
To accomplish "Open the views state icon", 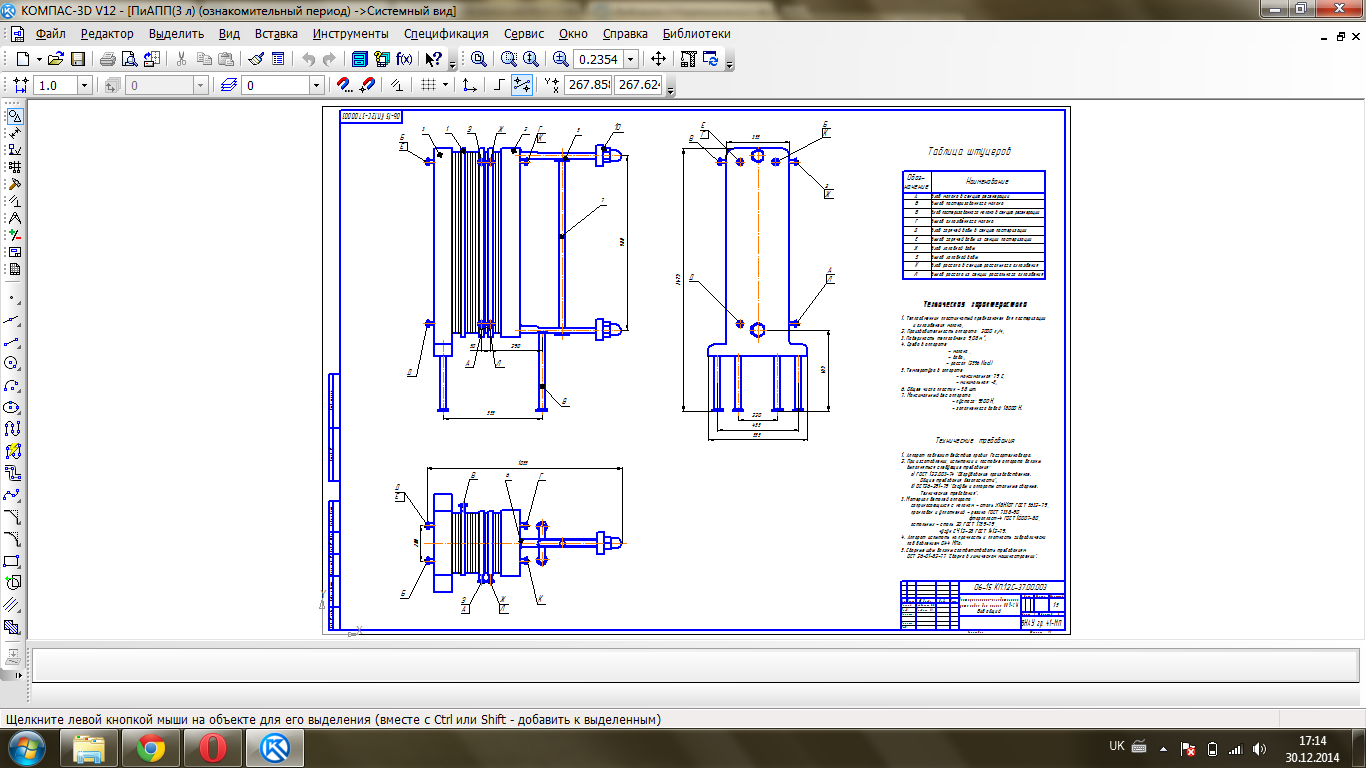I will click(x=113, y=85).
